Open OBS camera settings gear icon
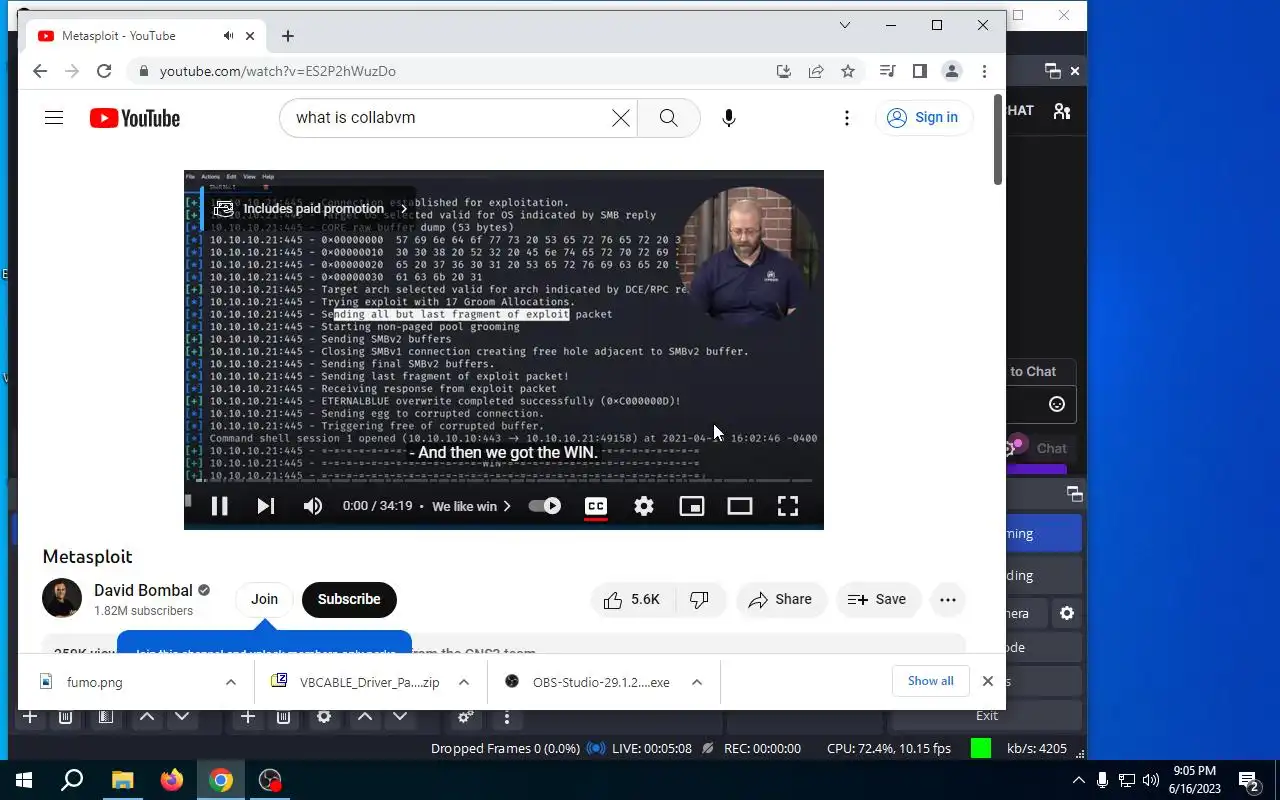This screenshot has height=800, width=1280. pyautogui.click(x=1067, y=613)
